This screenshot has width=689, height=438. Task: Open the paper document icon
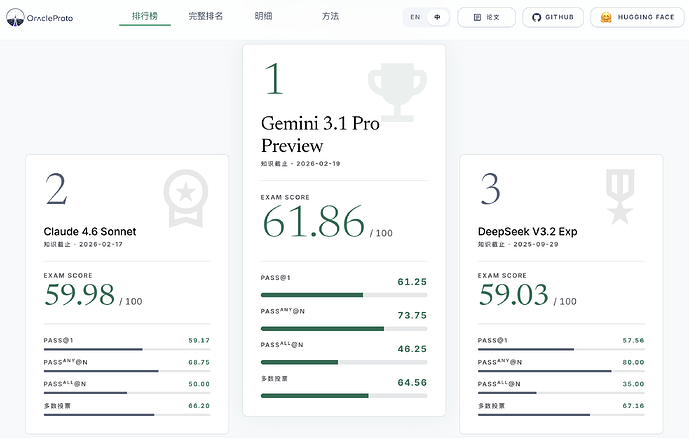(477, 17)
